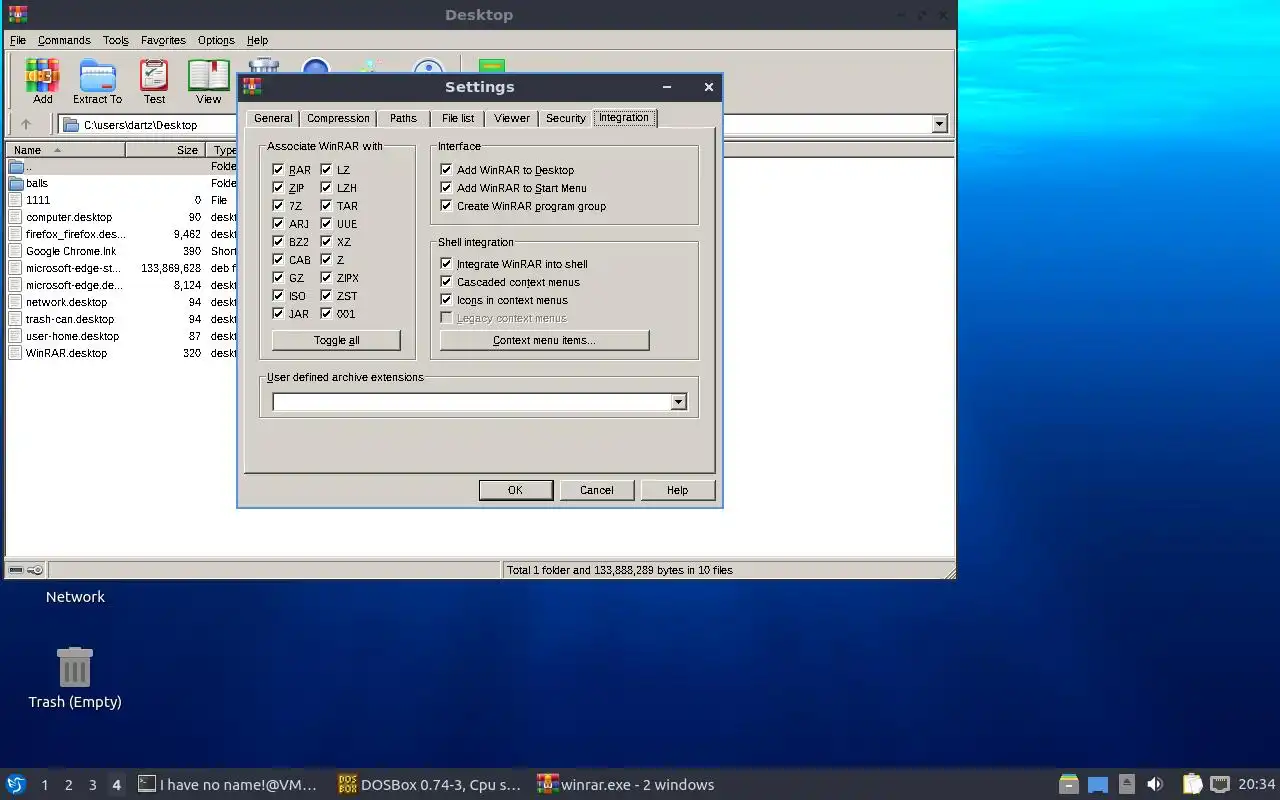The width and height of the screenshot is (1280, 800).
Task: Click the WinRAR icon in Settings title bar
Action: pos(252,87)
